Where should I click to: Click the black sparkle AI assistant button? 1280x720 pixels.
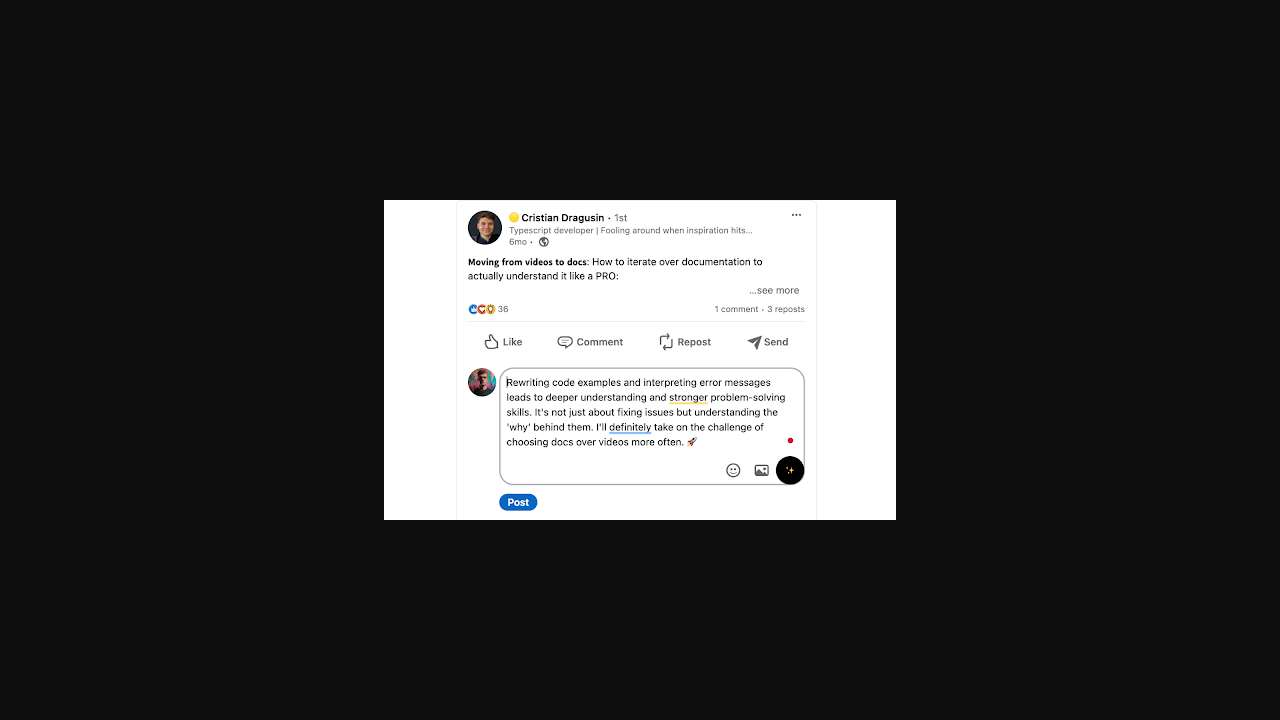[790, 470]
